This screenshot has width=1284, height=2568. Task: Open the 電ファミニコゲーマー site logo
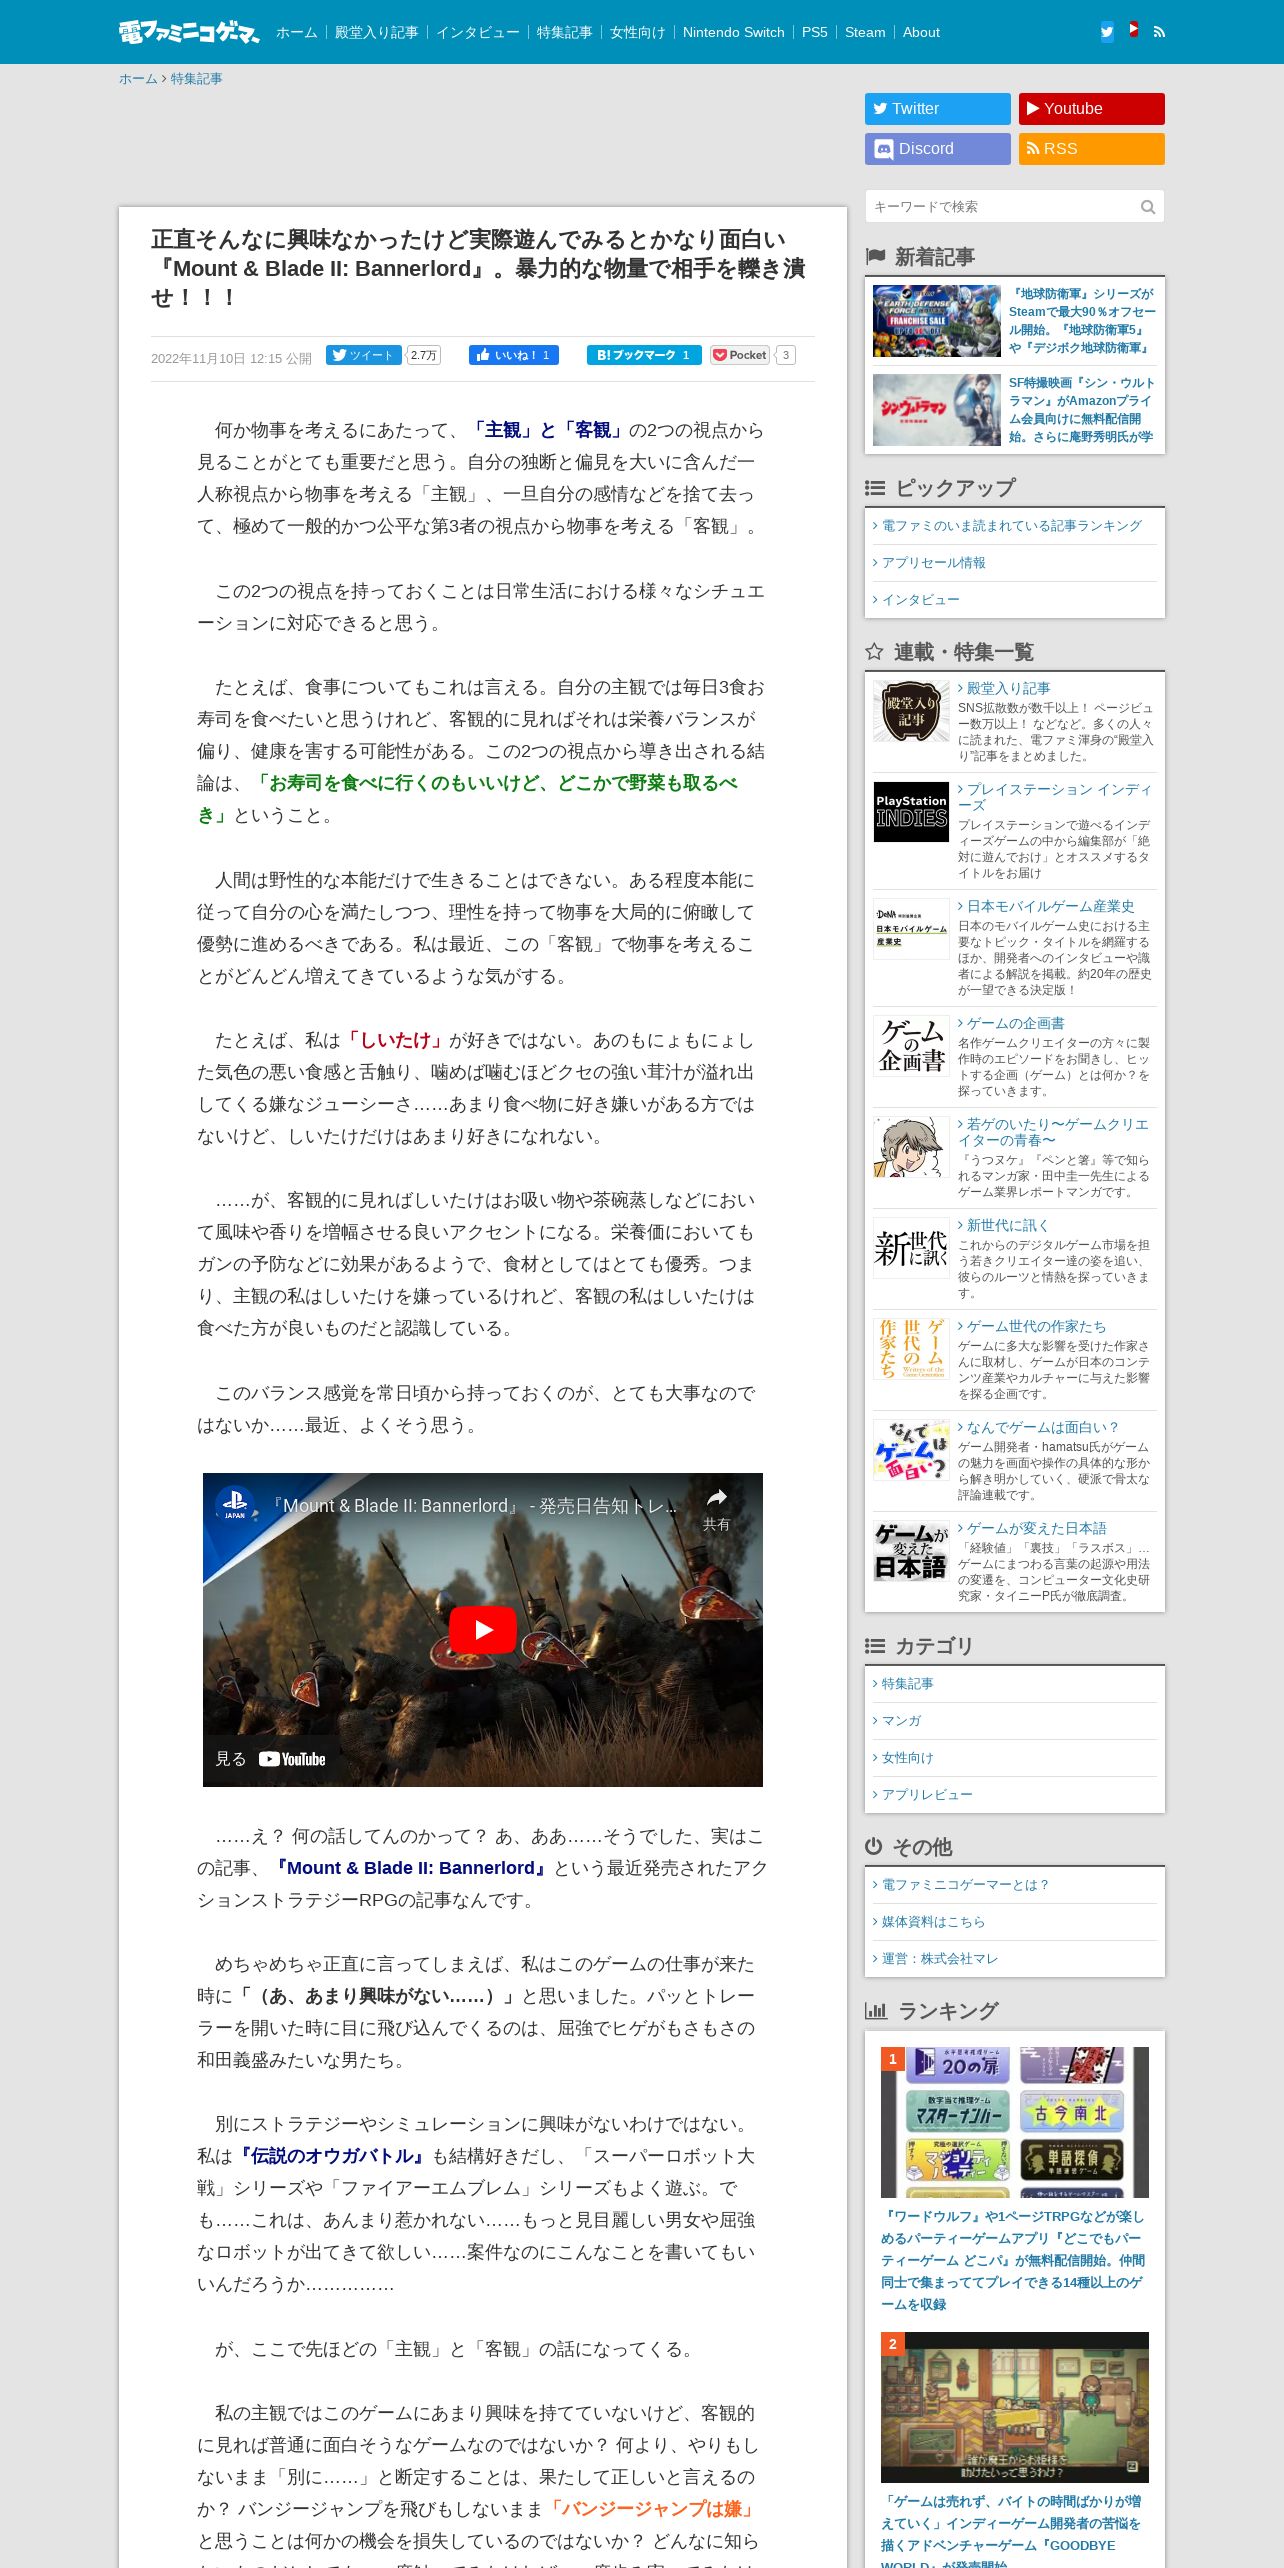tap(188, 32)
